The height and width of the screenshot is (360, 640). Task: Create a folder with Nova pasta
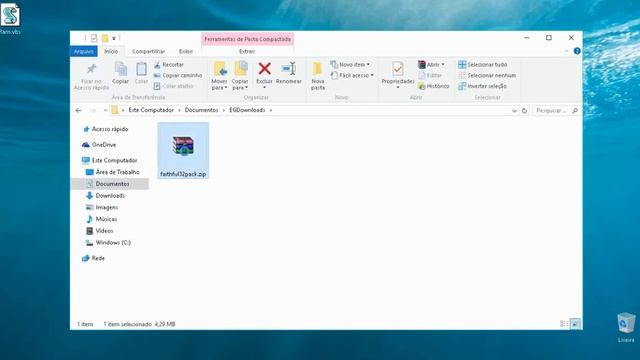[318, 76]
